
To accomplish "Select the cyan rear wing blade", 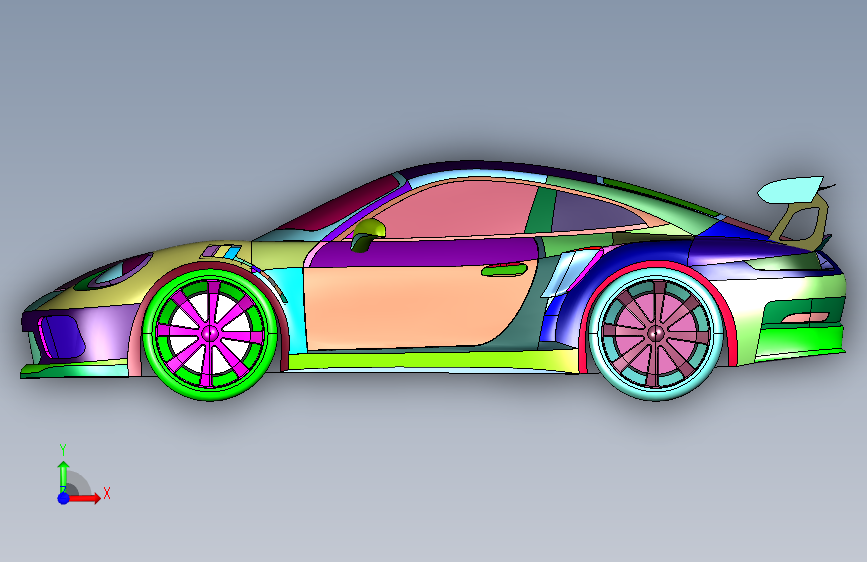I will tap(789, 189).
